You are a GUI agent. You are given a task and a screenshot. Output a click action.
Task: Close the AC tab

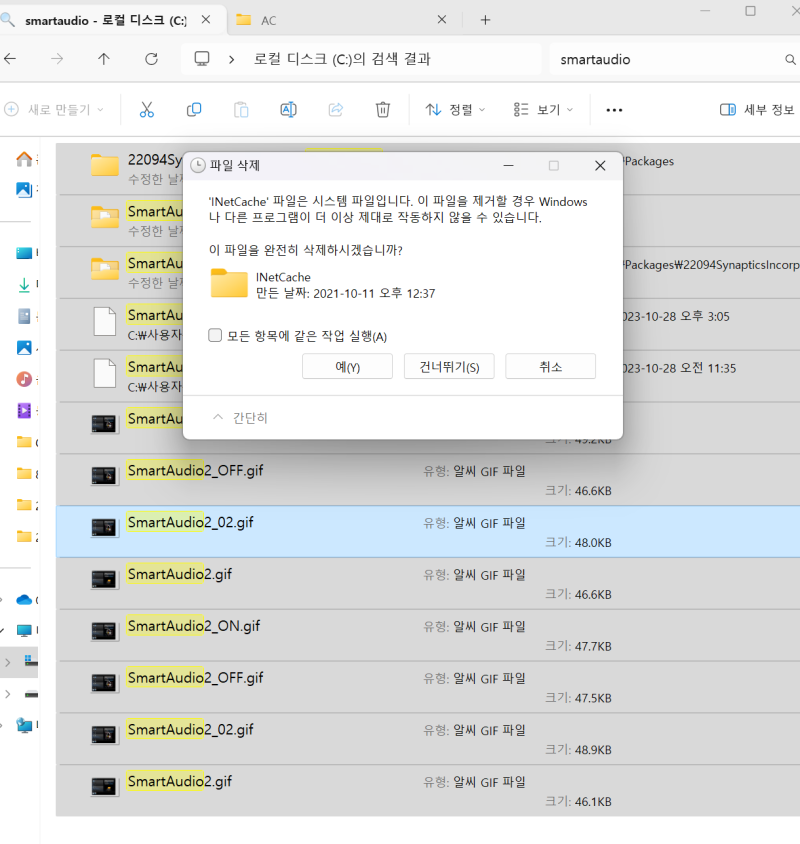pyautogui.click(x=442, y=20)
